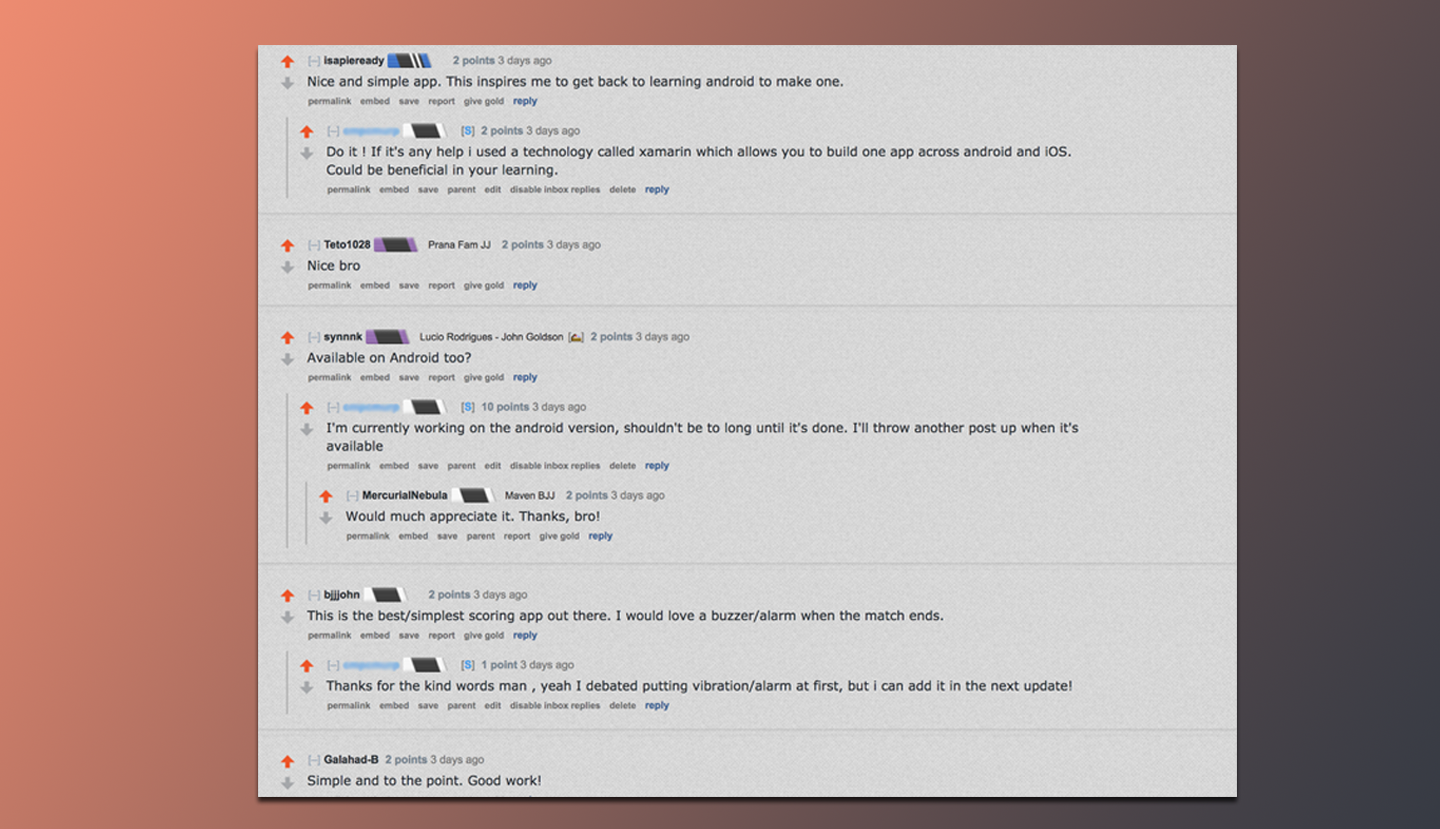Collapse synnnk's comment thread
Image resolution: width=1440 pixels, height=829 pixels.
[314, 337]
